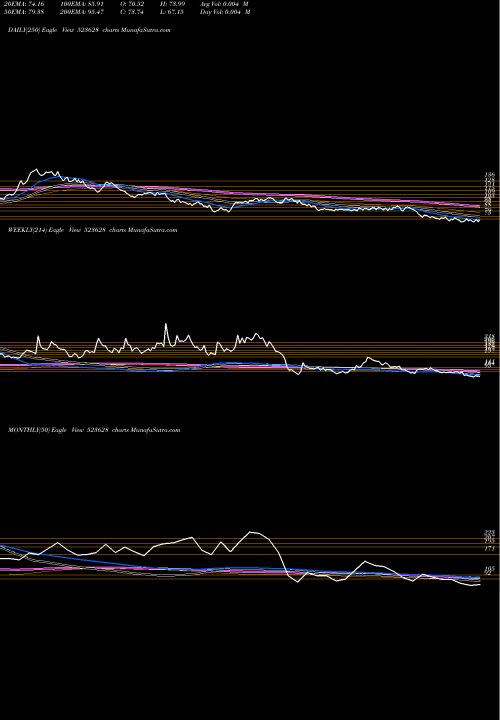Click the 50EMA value in the header
500x720 pixels.
[x=22, y=12]
